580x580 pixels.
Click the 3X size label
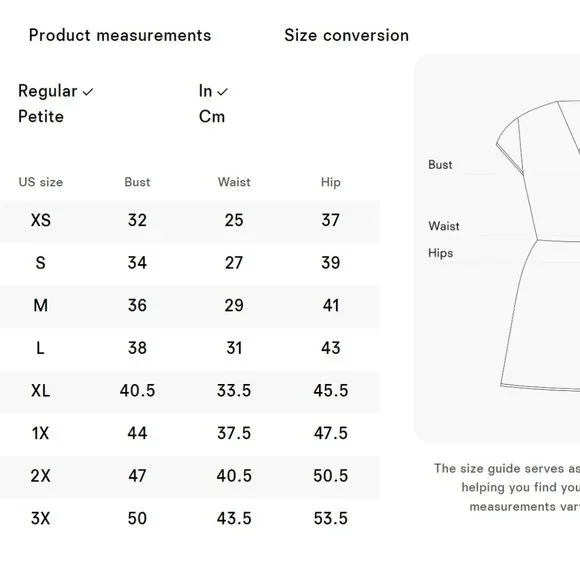click(x=40, y=518)
